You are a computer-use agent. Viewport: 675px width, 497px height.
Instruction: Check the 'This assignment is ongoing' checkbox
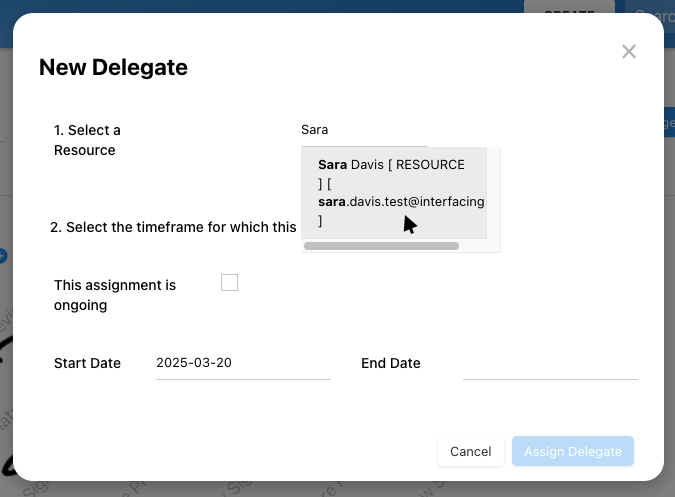(230, 283)
